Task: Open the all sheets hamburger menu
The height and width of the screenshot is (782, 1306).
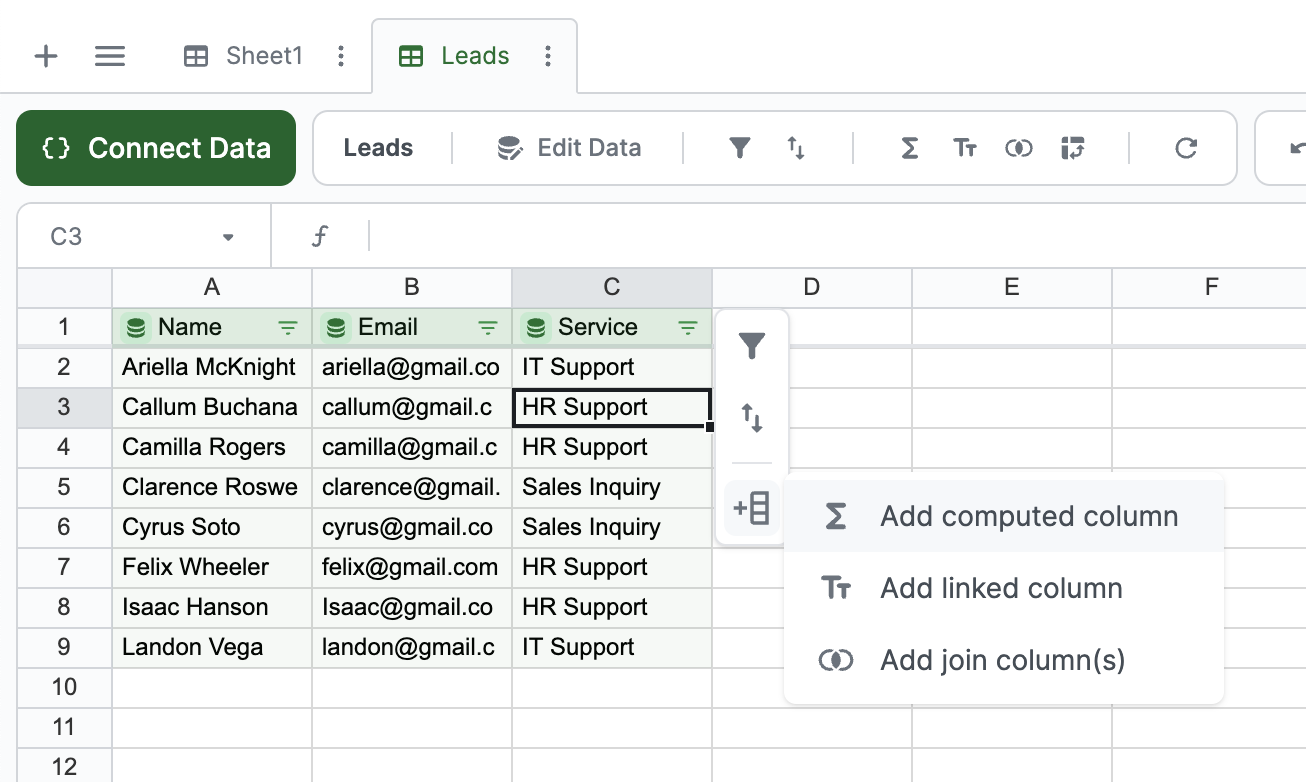Action: point(110,56)
